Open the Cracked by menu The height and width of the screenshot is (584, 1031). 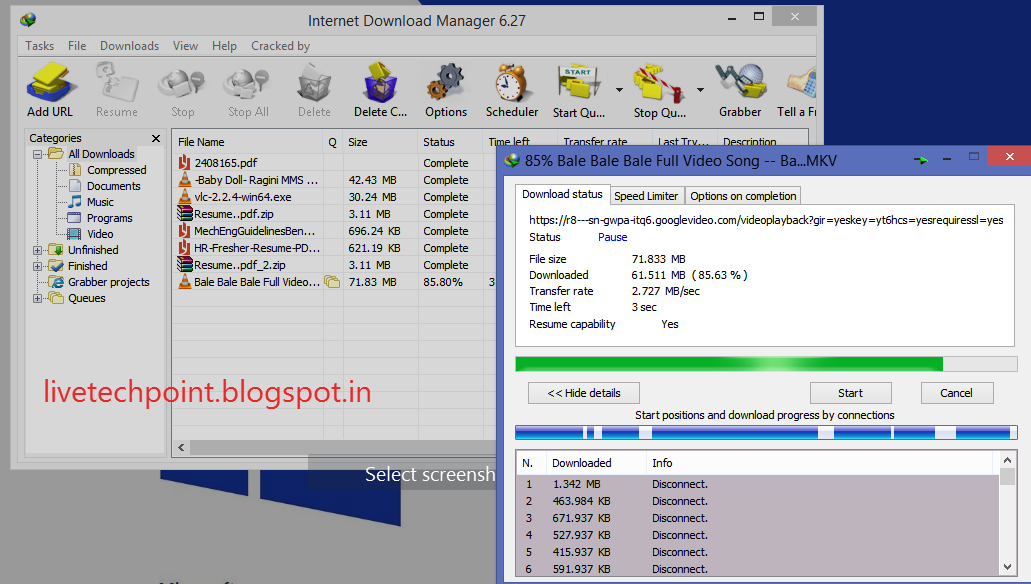[x=280, y=46]
